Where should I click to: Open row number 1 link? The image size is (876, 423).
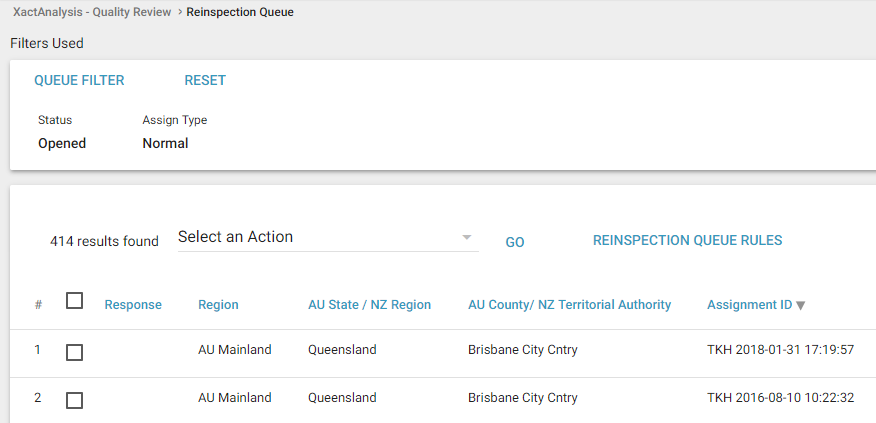(x=38, y=350)
